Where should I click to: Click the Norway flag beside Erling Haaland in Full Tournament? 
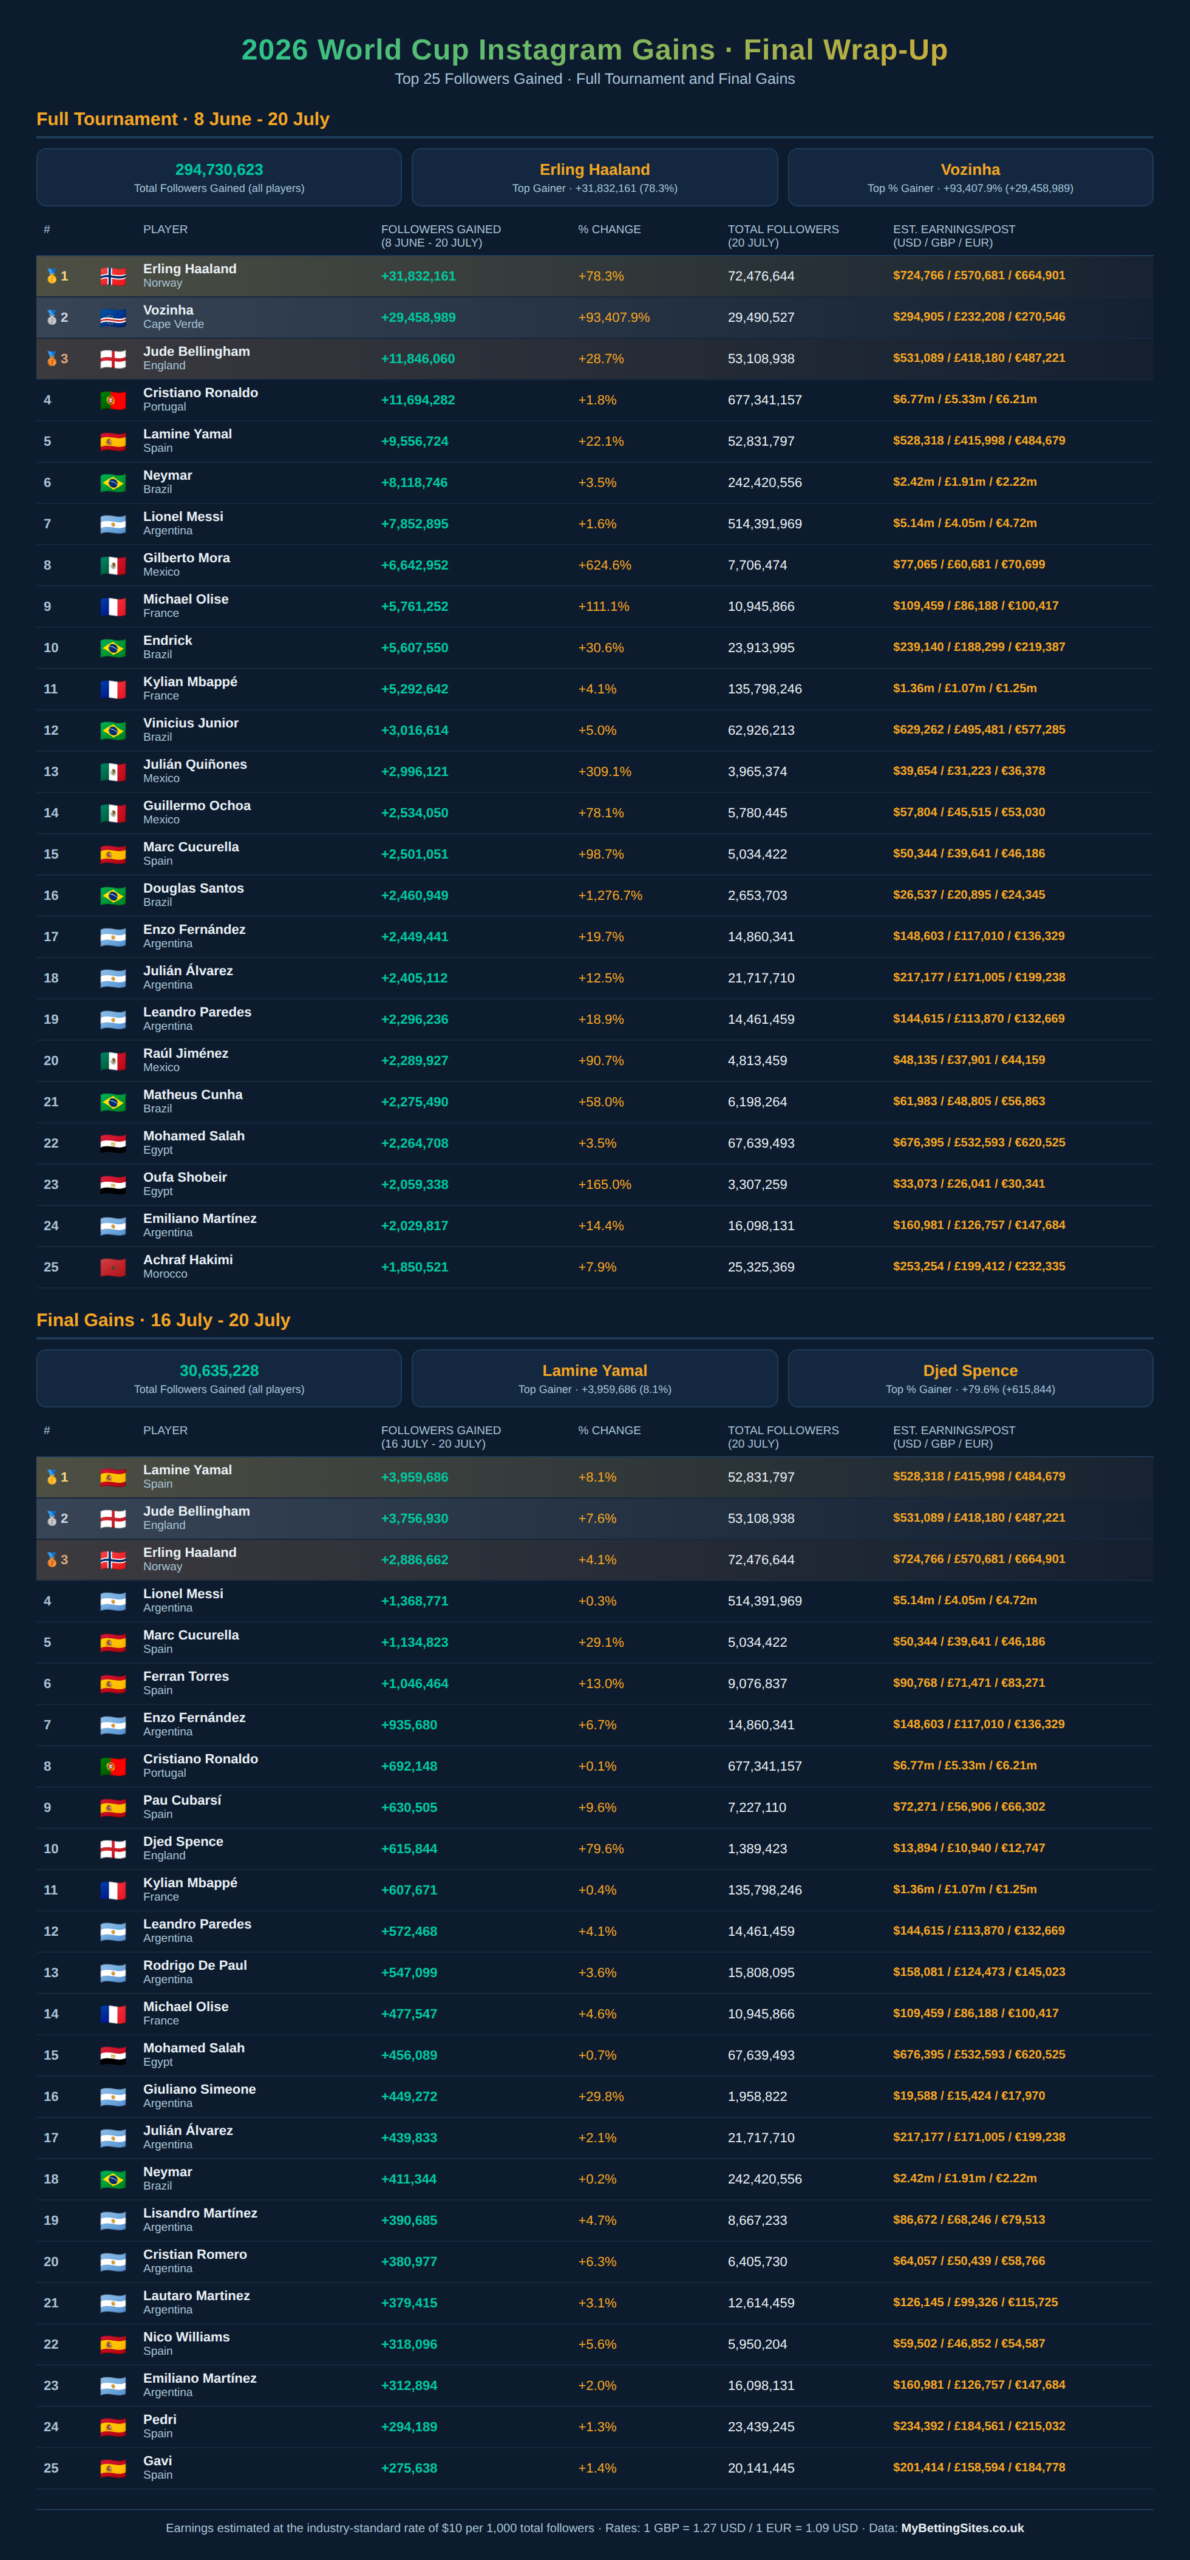tap(113, 276)
